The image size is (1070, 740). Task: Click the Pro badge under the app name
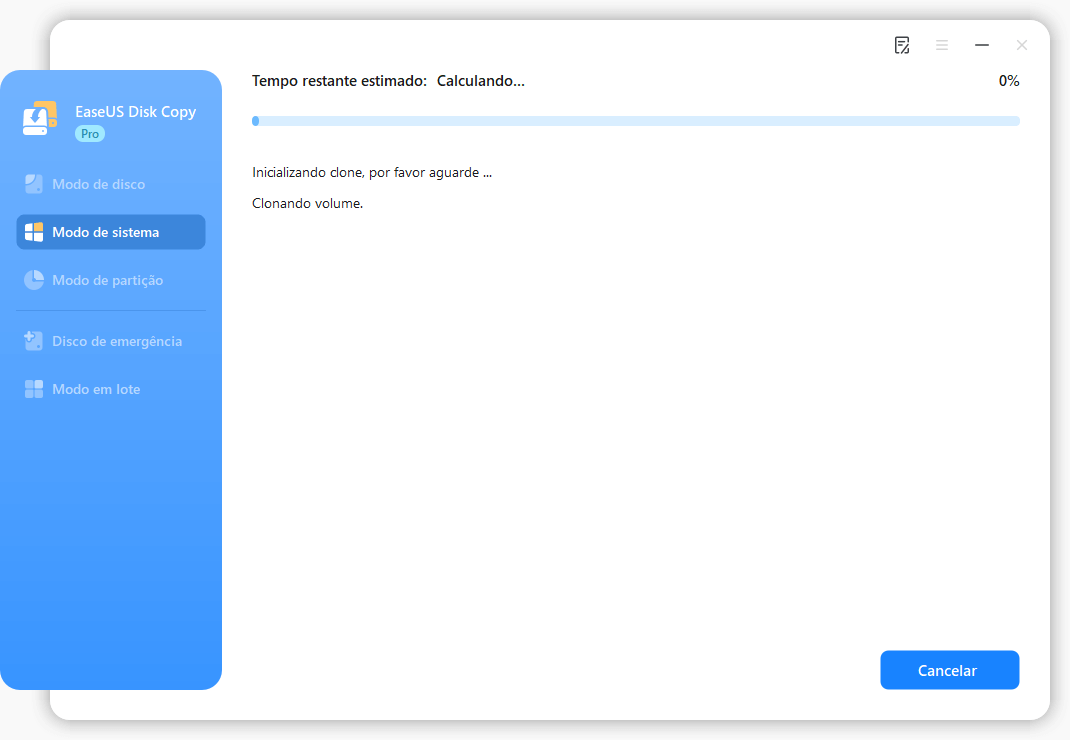[x=90, y=133]
